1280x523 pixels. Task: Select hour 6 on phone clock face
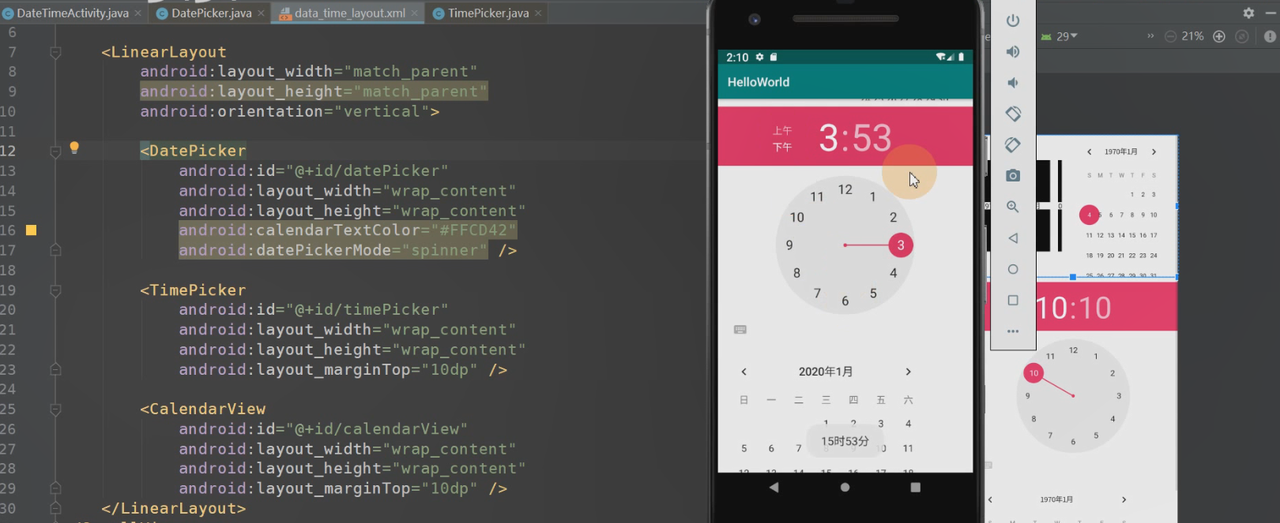[x=845, y=301]
